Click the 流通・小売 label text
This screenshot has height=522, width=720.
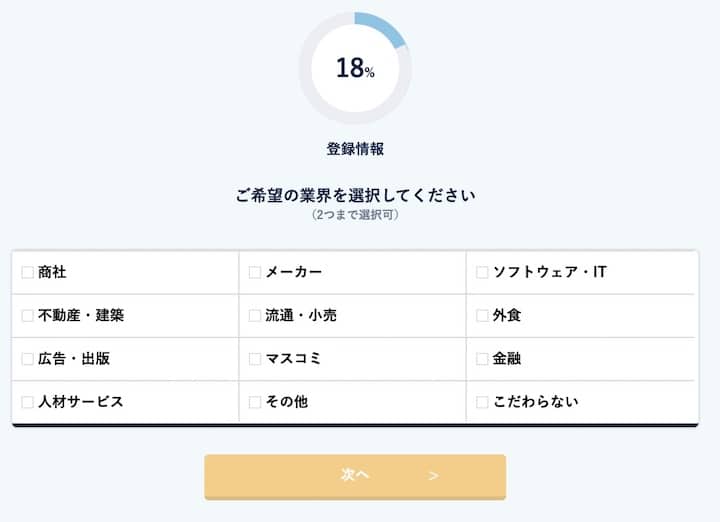point(300,316)
